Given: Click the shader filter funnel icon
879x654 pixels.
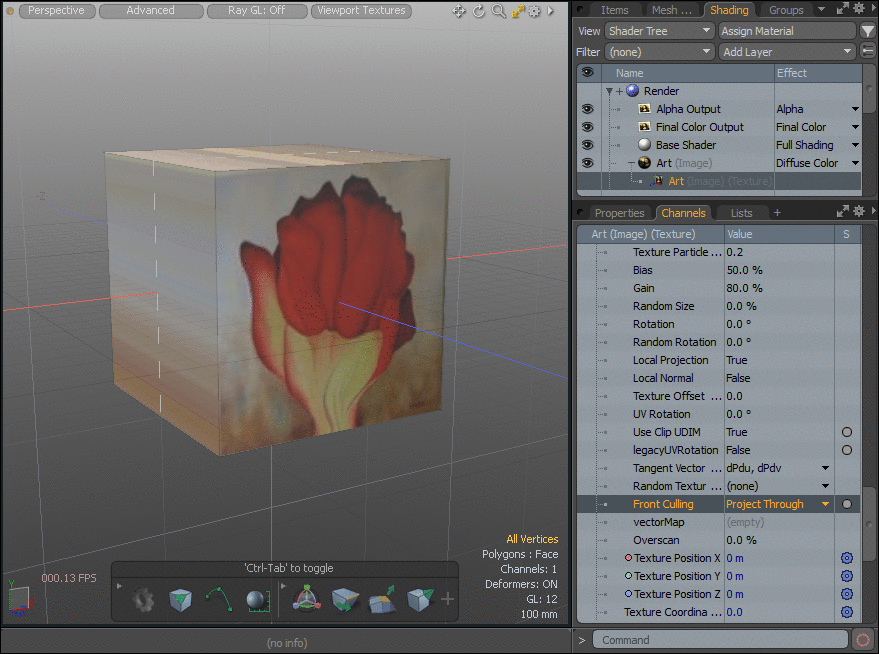Looking at the screenshot, I should click(868, 30).
